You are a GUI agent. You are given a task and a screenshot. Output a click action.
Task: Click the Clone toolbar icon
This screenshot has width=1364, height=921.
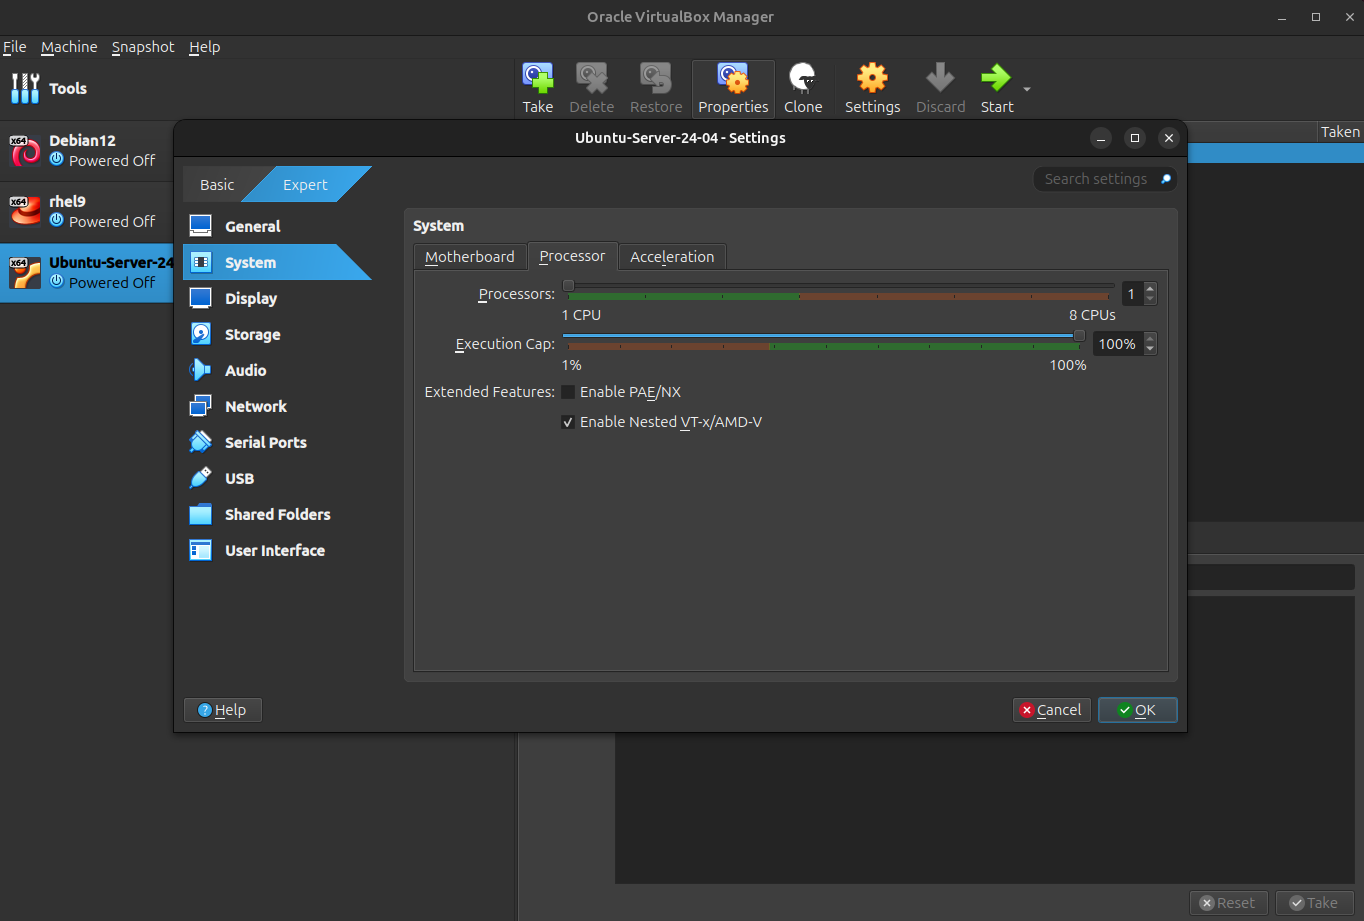pos(803,89)
